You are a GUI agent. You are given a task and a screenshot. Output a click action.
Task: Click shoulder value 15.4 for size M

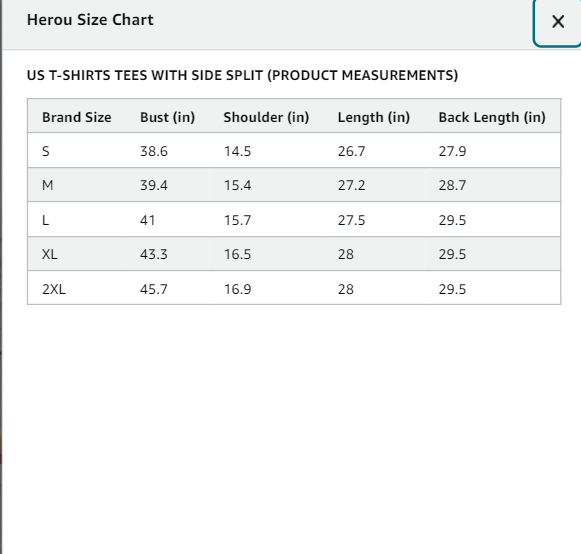[x=238, y=185]
